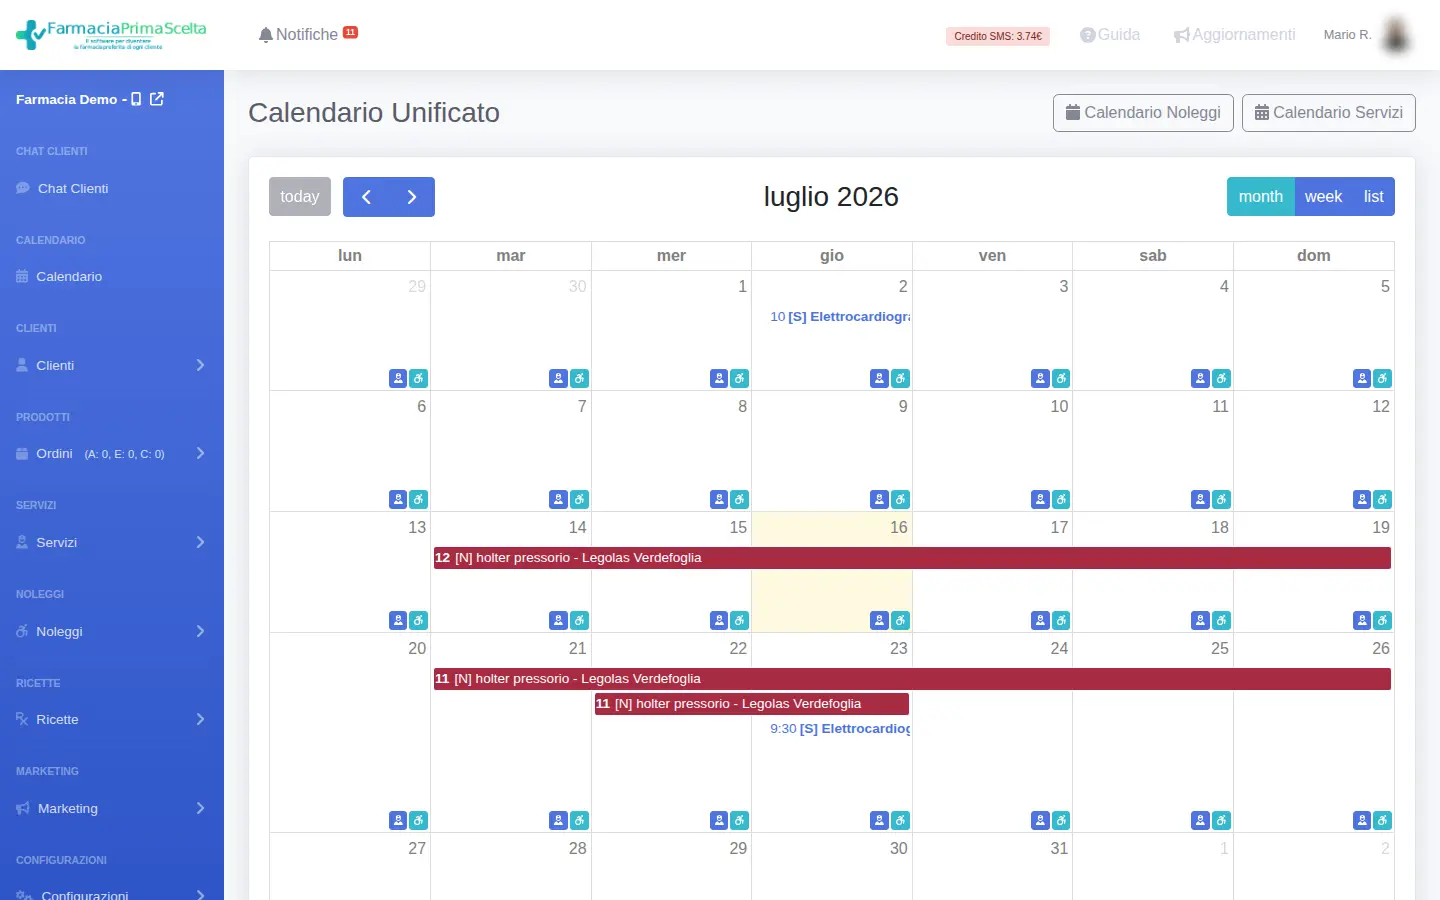Click the blue service icon on day 9
The image size is (1440, 900).
point(879,499)
